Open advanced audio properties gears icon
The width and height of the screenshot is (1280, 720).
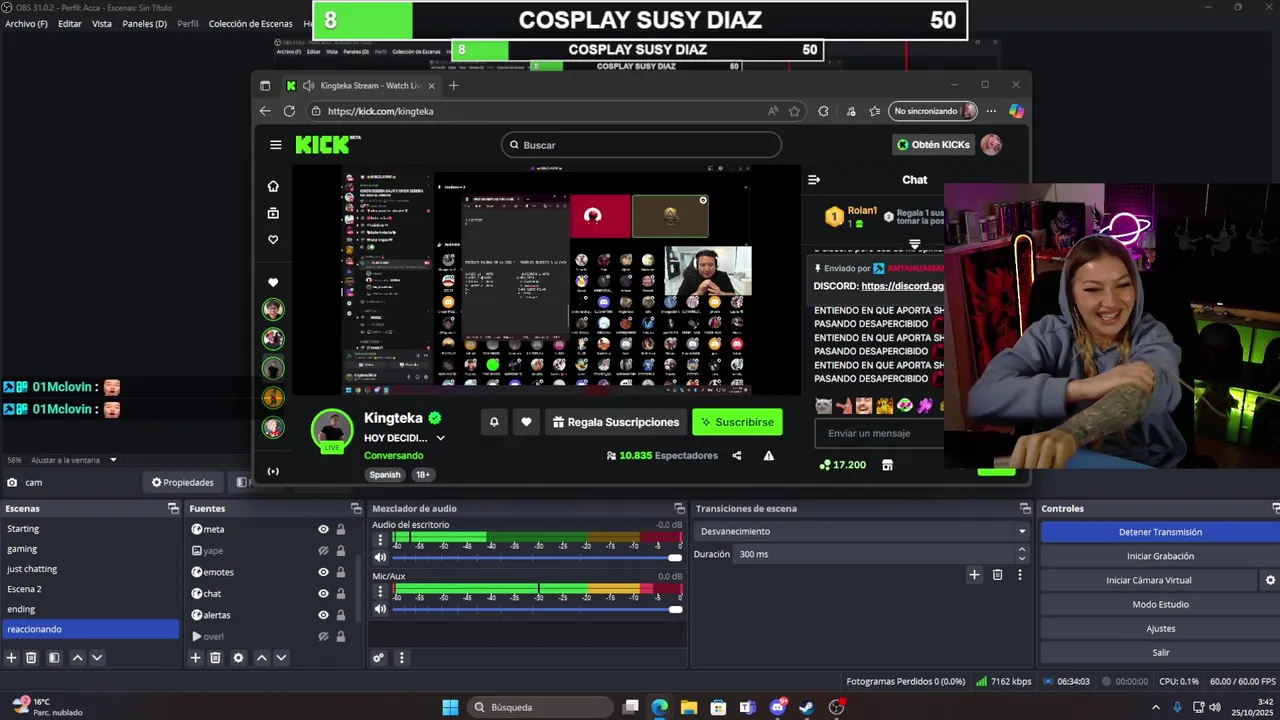[x=378, y=658]
